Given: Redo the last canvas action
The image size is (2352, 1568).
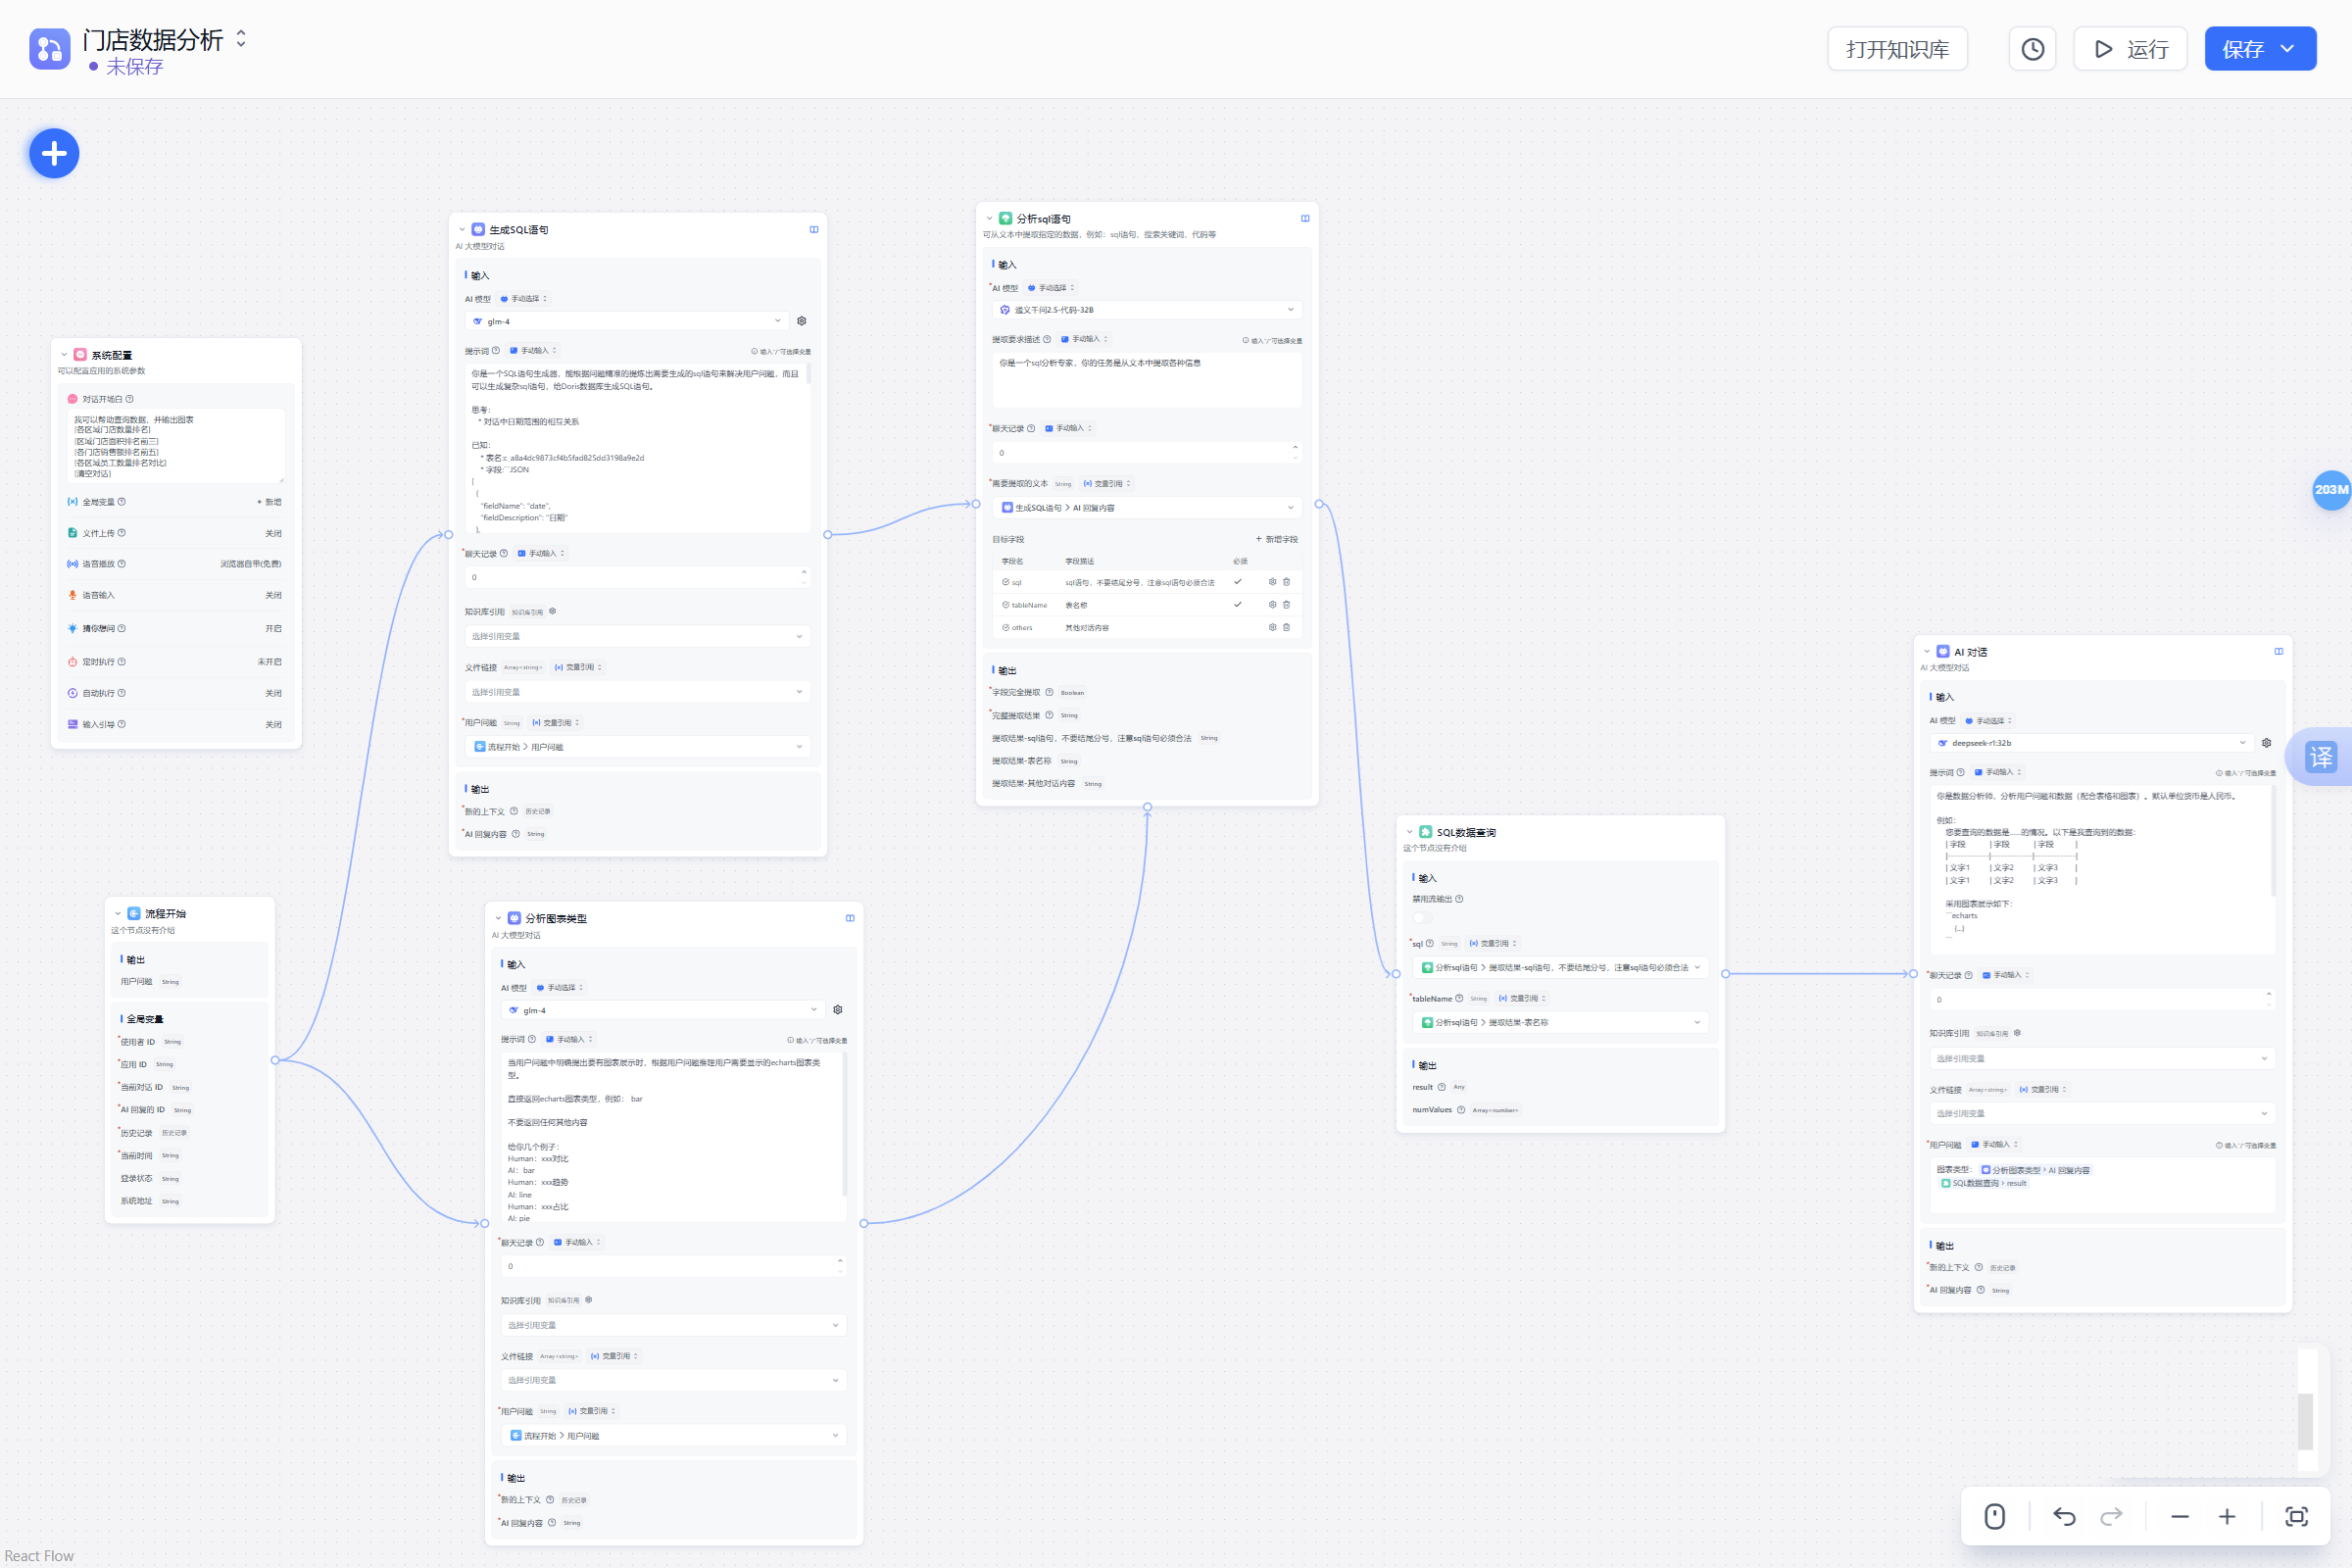Looking at the screenshot, I should tap(2111, 1517).
